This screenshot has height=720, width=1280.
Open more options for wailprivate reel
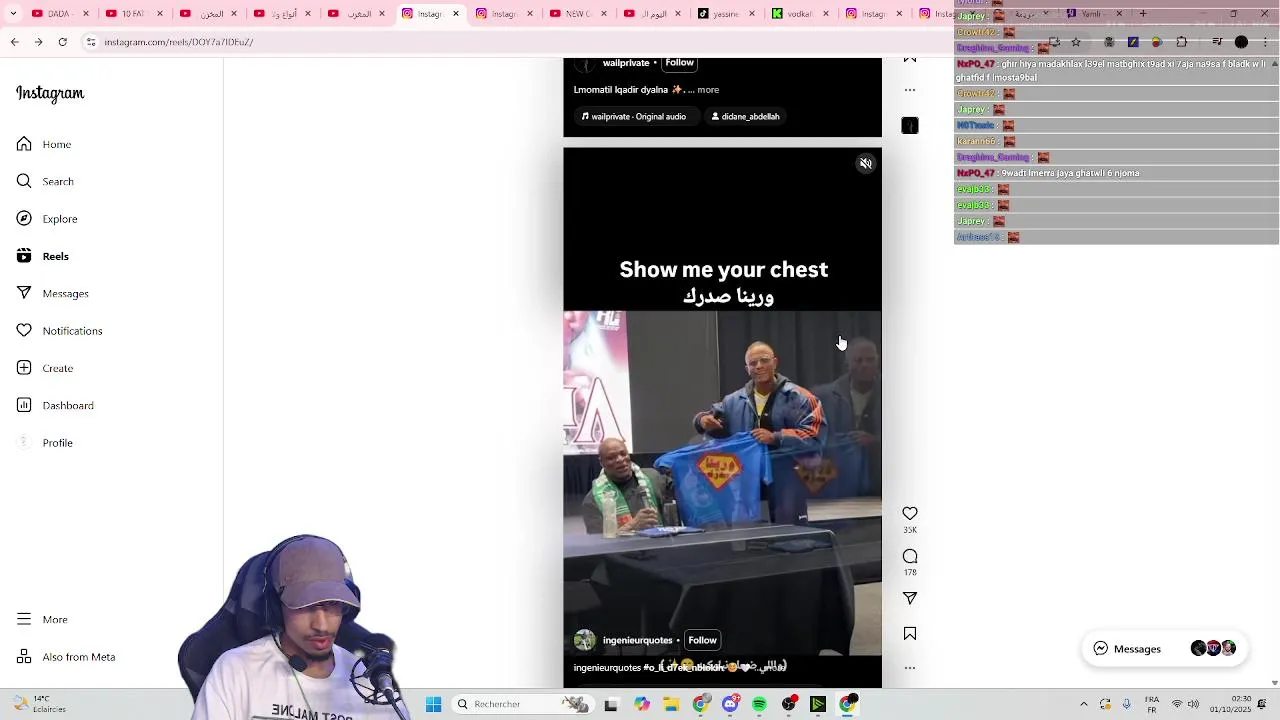910,90
